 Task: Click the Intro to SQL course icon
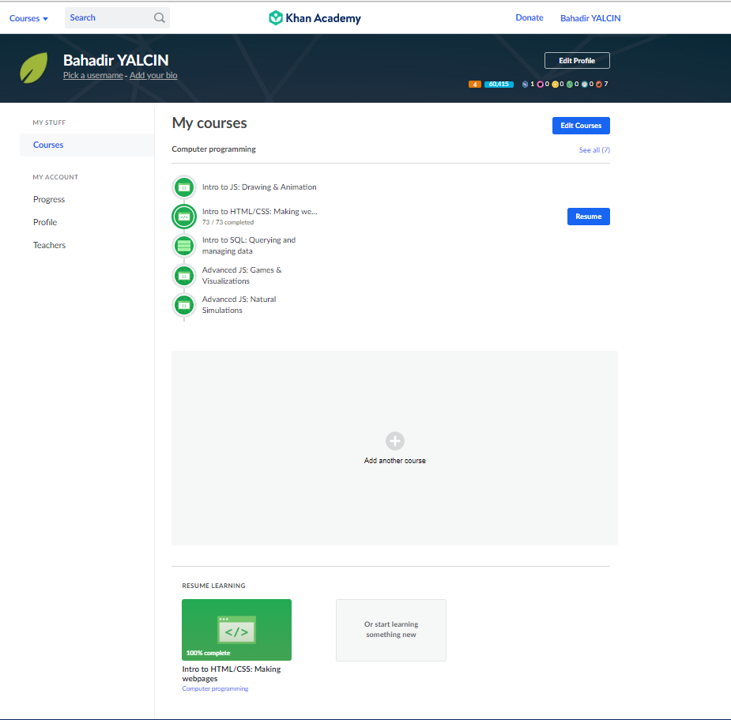tap(184, 246)
